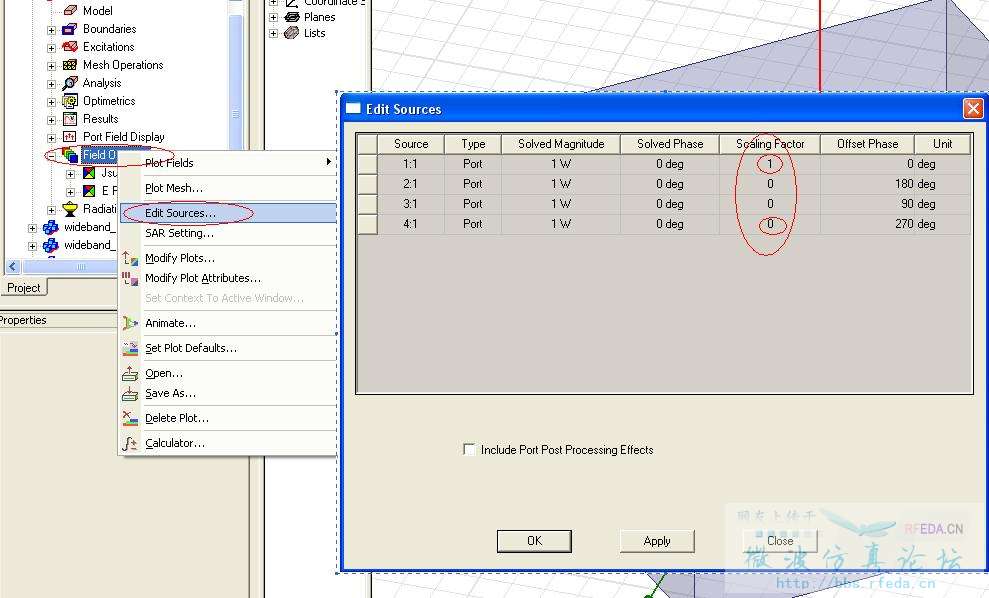
Task: Click the first wideband design icon
Action: tap(51, 227)
